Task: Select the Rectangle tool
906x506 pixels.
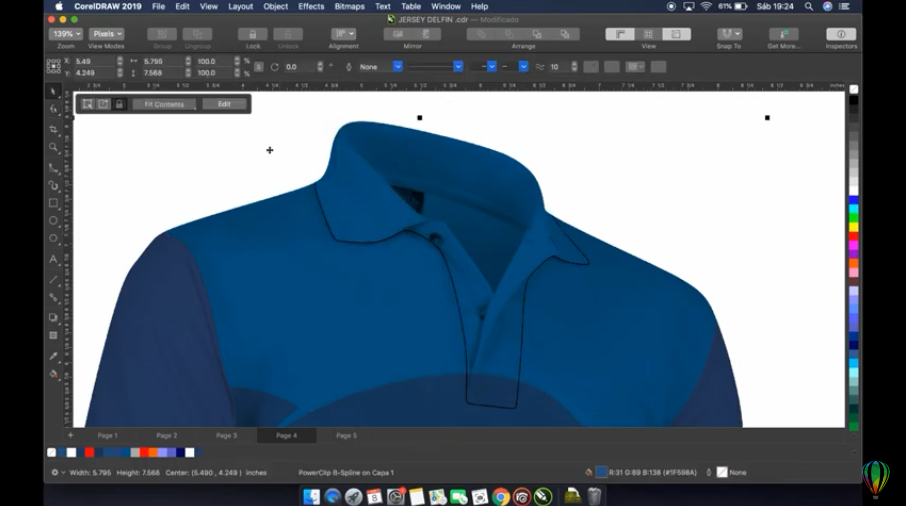Action: click(54, 203)
